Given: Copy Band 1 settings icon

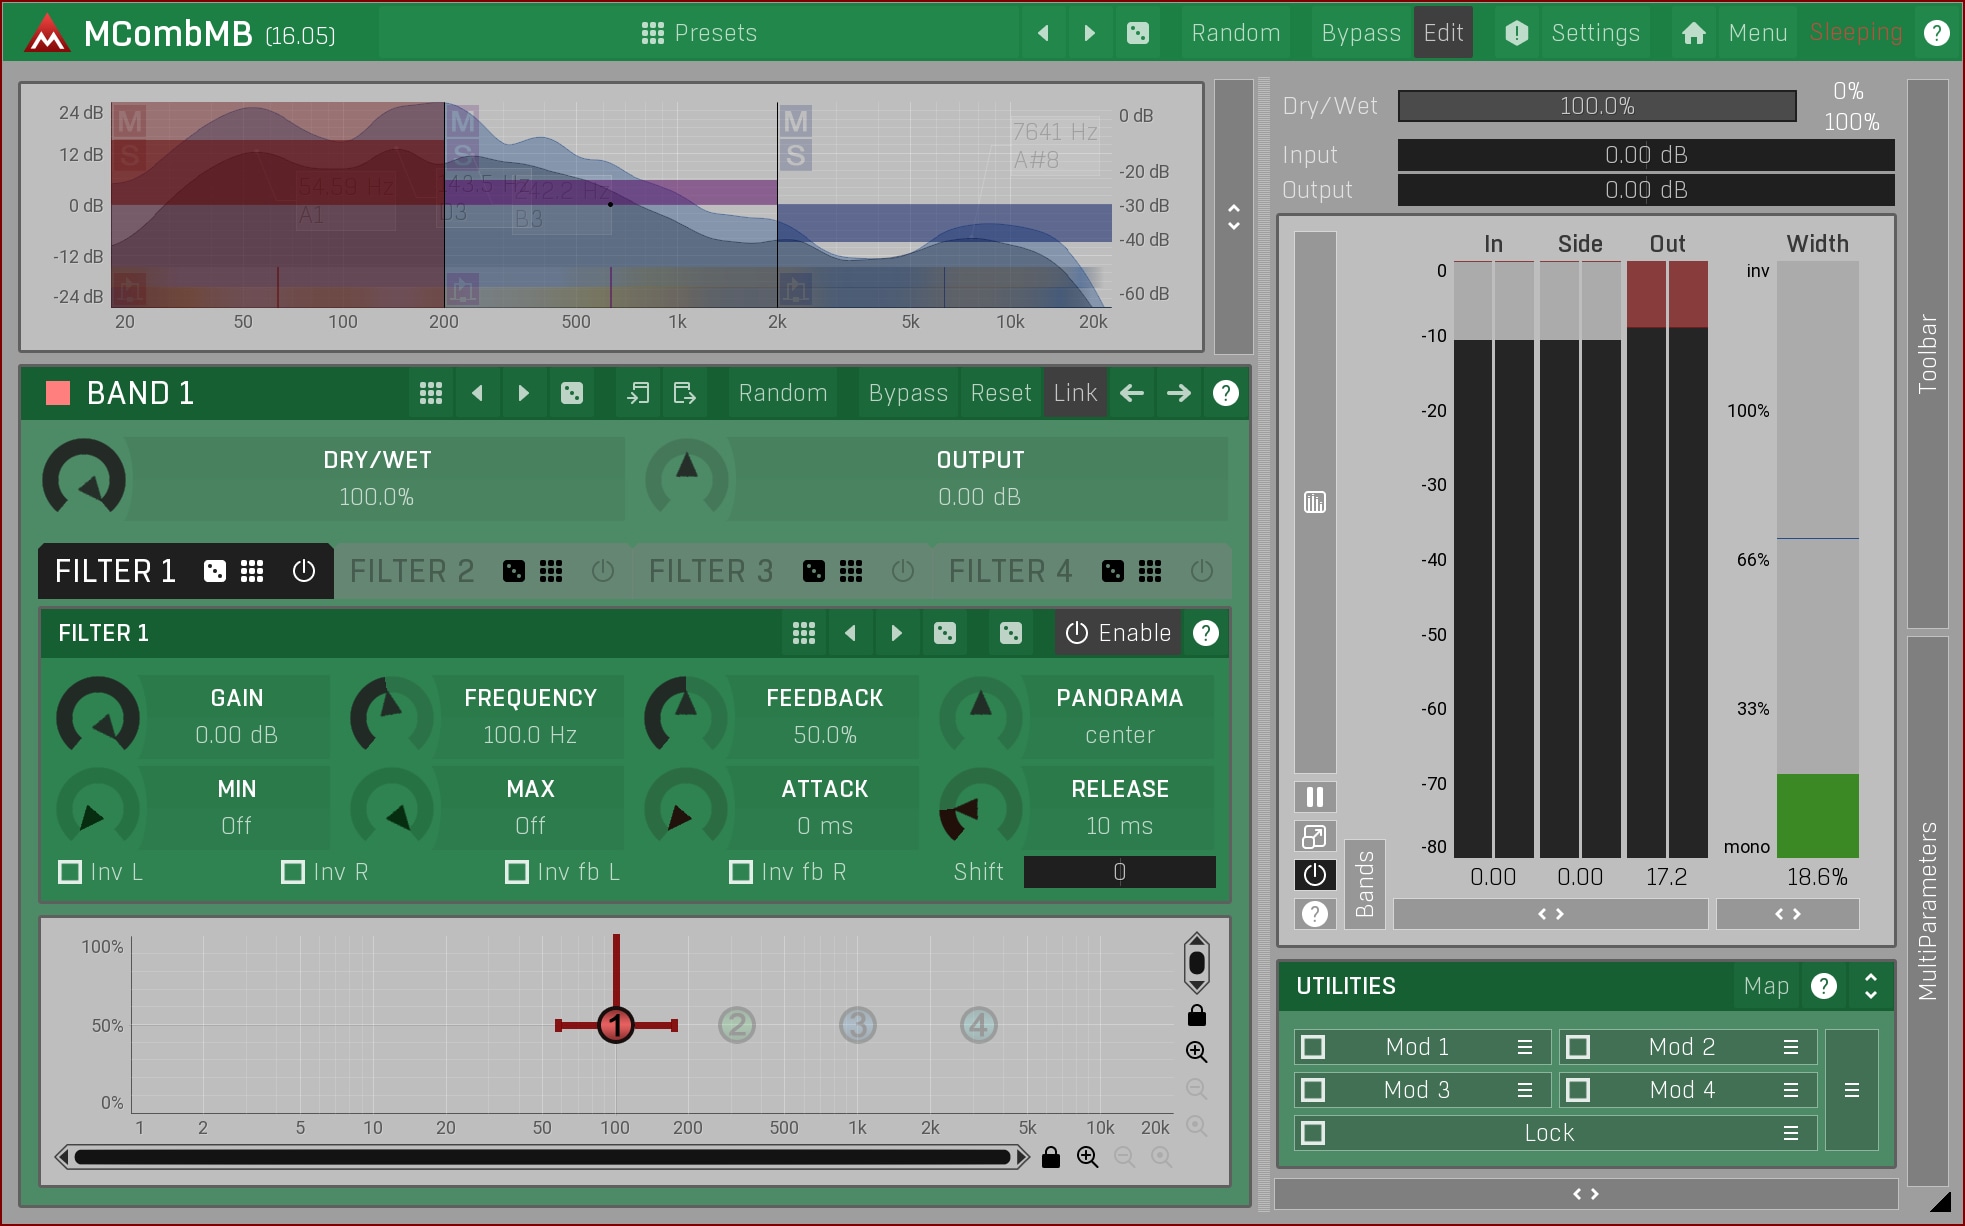Looking at the screenshot, I should [x=638, y=393].
